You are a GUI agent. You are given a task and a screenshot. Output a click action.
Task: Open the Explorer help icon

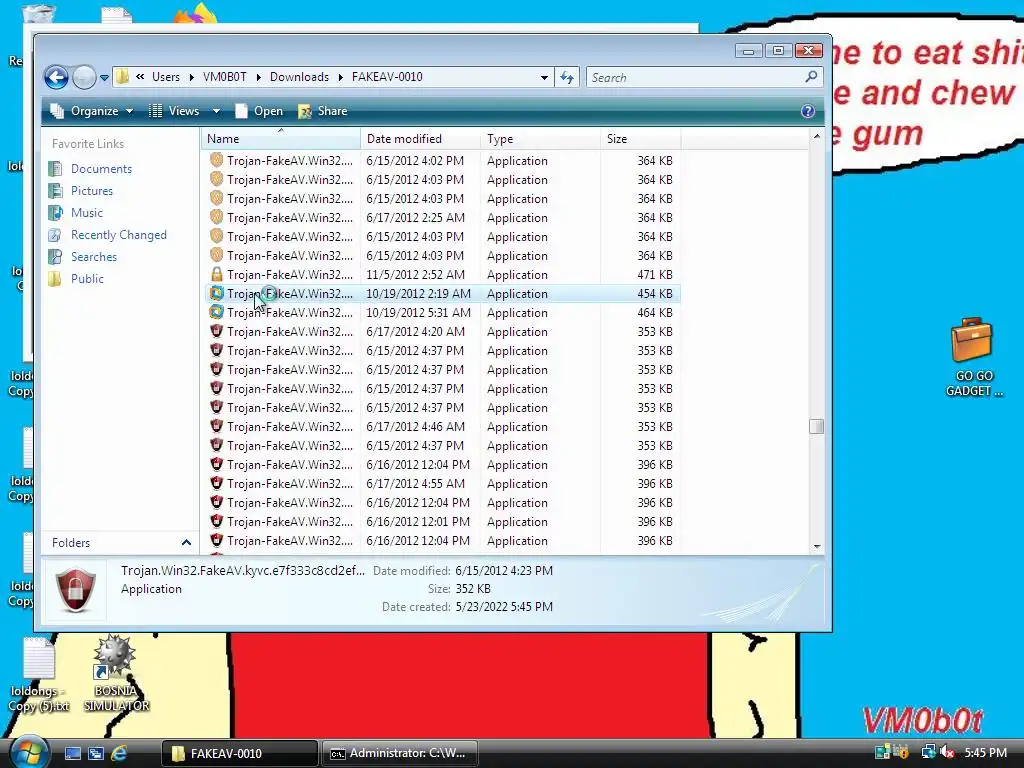click(x=808, y=111)
